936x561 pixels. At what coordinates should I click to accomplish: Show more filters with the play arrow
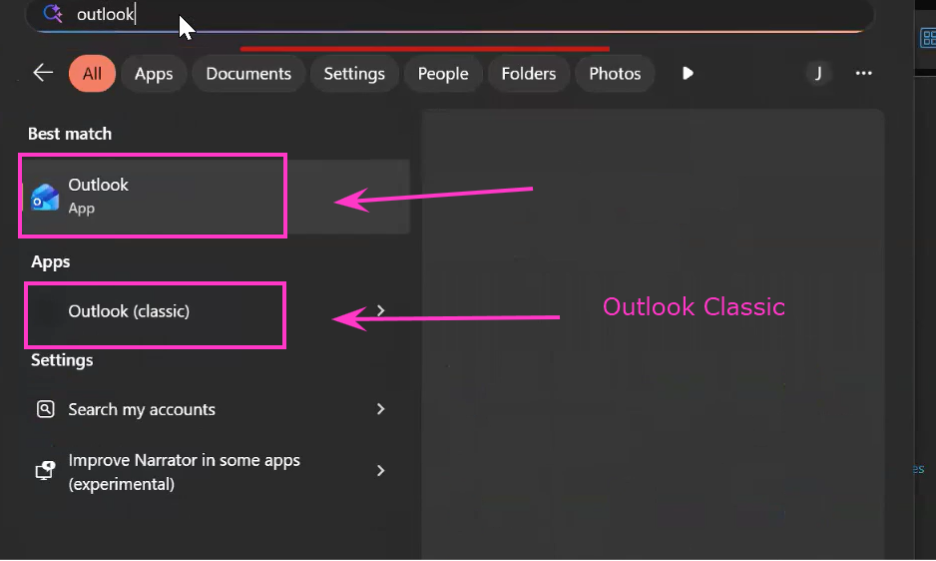688,73
